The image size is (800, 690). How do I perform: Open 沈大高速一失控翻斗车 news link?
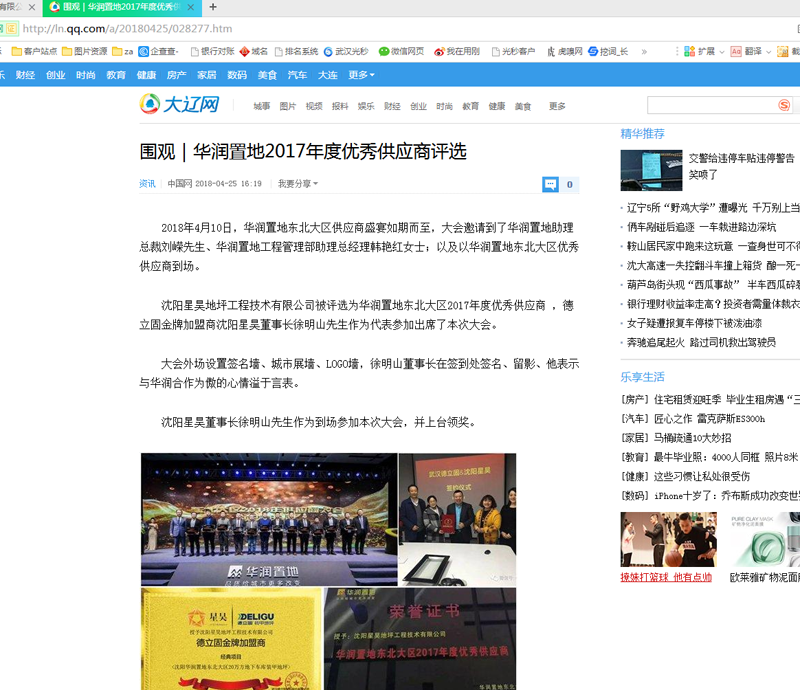713,265
